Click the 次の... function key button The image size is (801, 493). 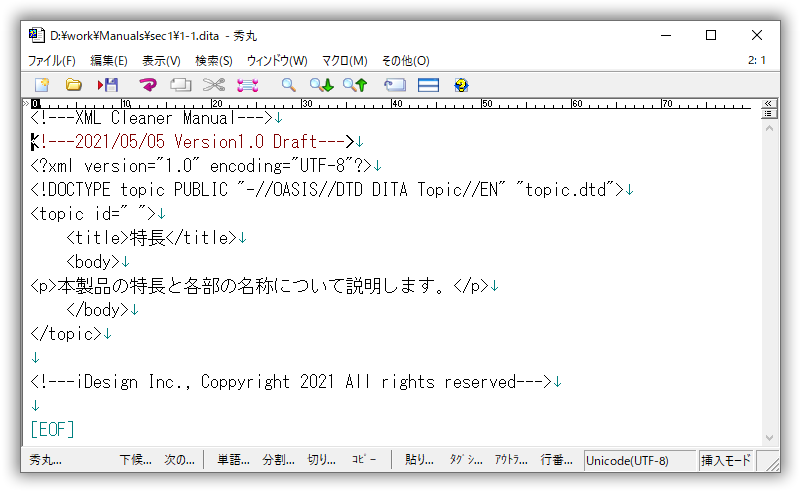179,460
